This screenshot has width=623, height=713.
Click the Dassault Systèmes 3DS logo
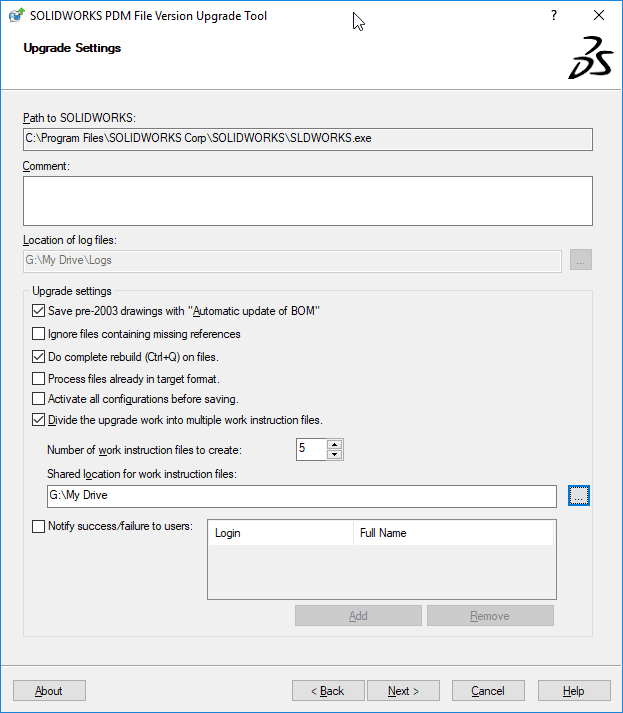pyautogui.click(x=591, y=58)
